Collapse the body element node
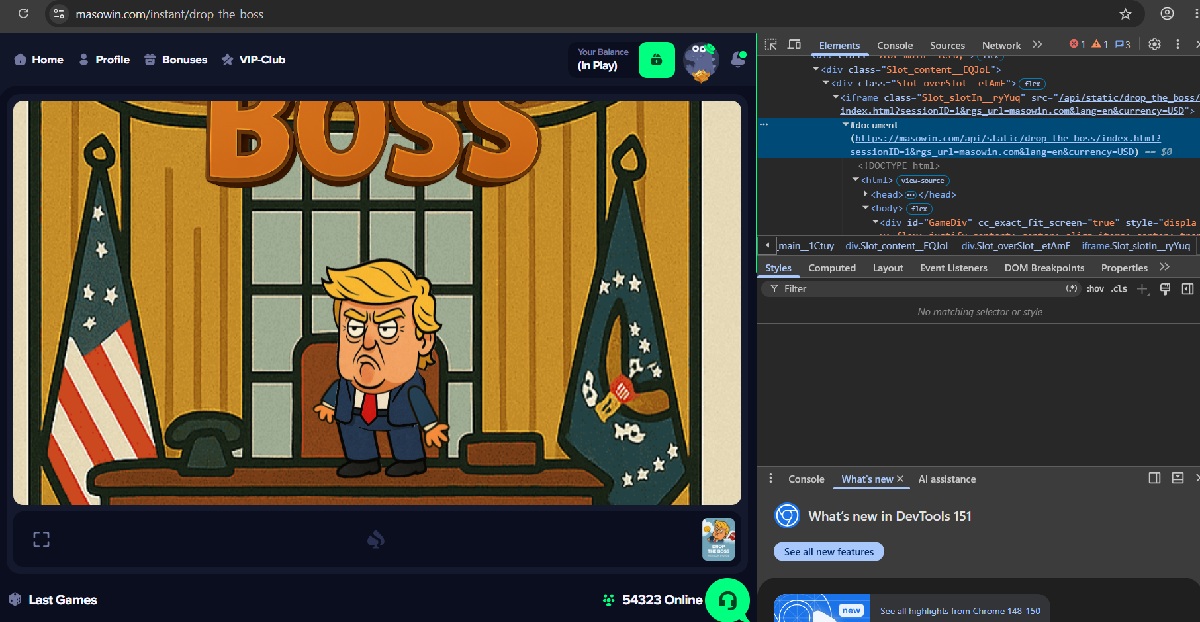The image size is (1200, 622). [867, 208]
